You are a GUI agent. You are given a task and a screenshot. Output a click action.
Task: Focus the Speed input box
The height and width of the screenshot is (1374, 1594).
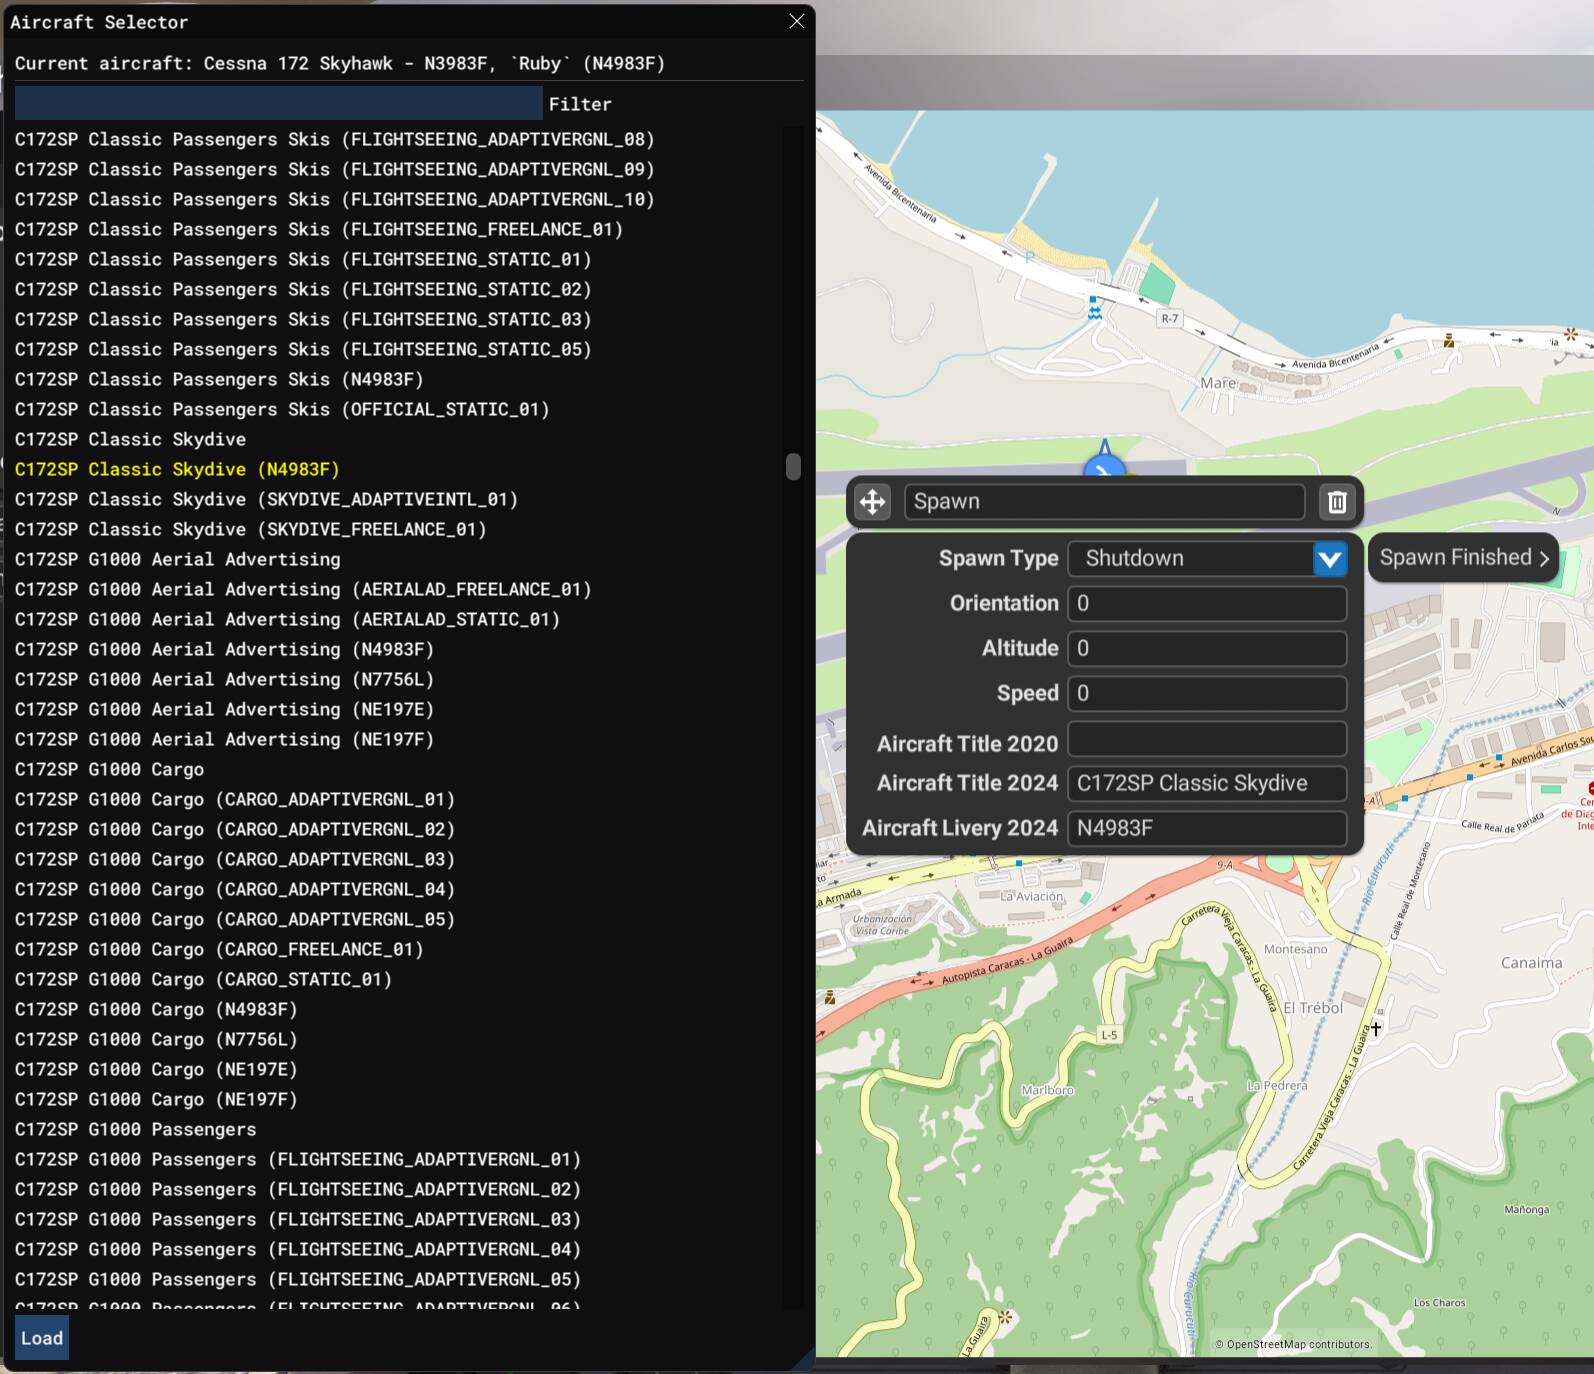(1206, 694)
